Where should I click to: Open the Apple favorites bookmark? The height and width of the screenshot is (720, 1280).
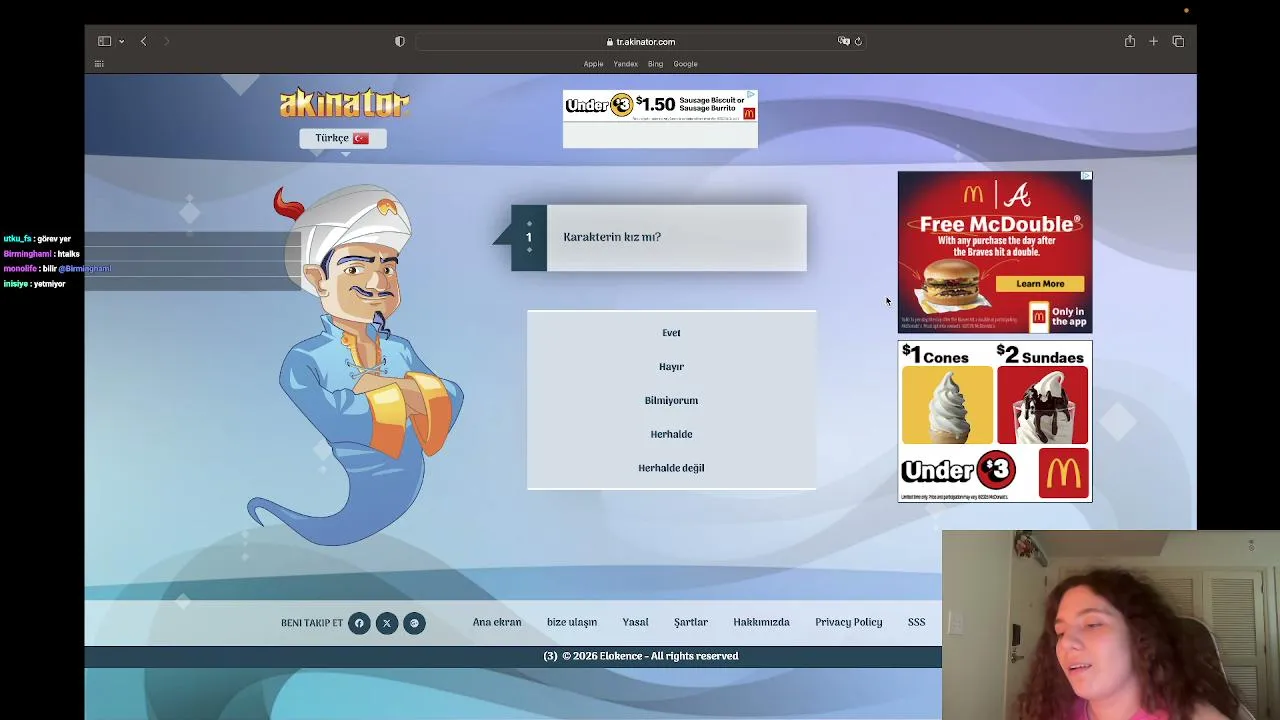coord(594,64)
